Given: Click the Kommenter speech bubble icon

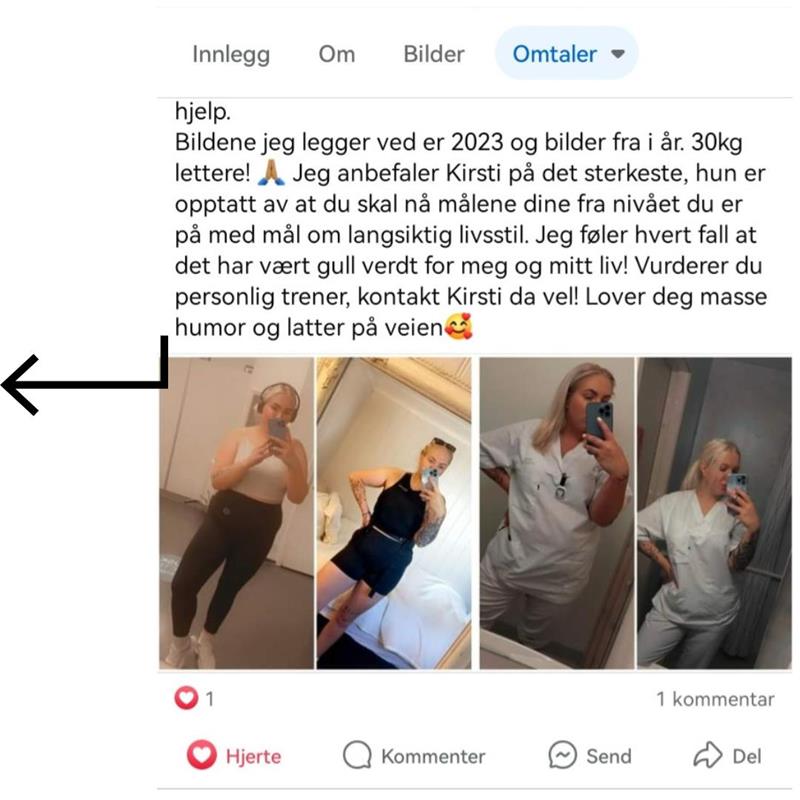Looking at the screenshot, I should pos(357,755).
